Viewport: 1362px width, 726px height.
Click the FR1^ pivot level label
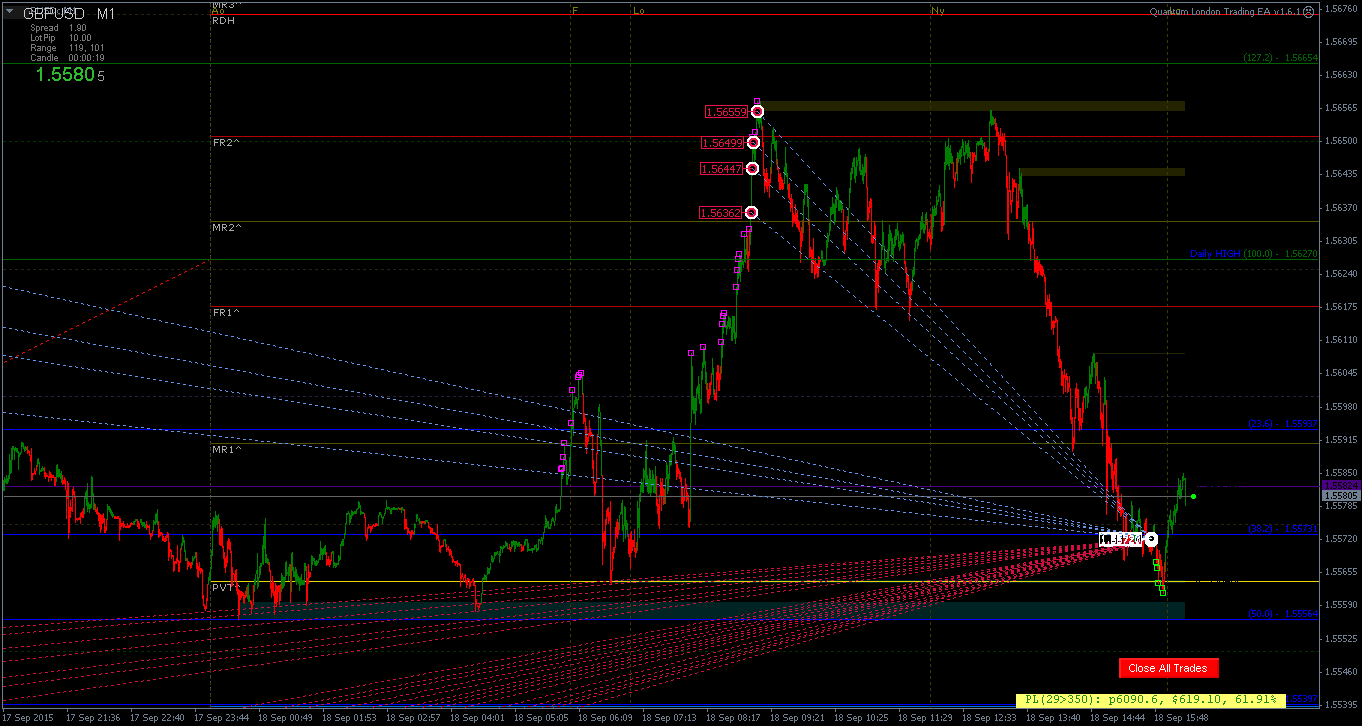tap(227, 313)
